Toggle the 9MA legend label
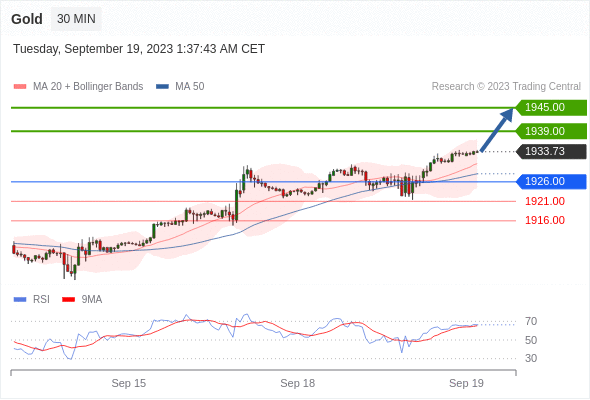Viewport: 590px width, 400px height. [x=92, y=300]
